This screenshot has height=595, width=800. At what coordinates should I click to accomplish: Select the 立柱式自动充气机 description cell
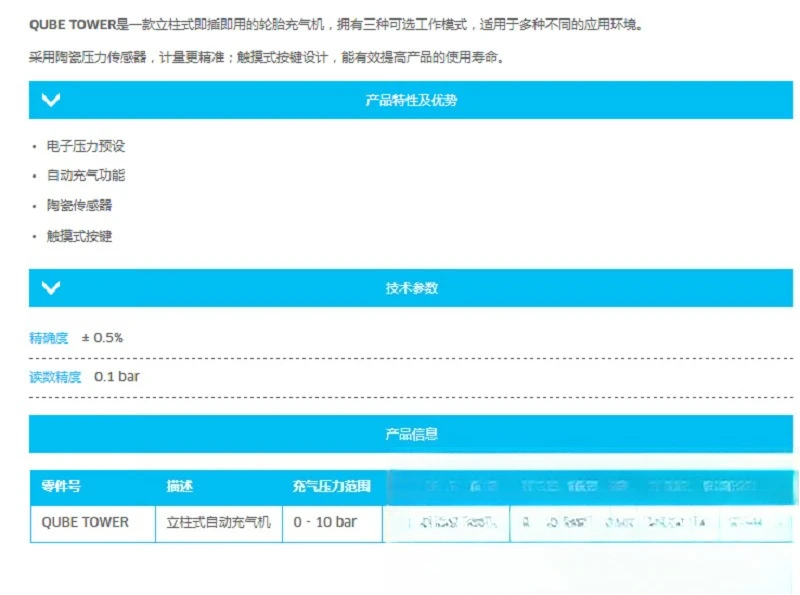coord(219,524)
